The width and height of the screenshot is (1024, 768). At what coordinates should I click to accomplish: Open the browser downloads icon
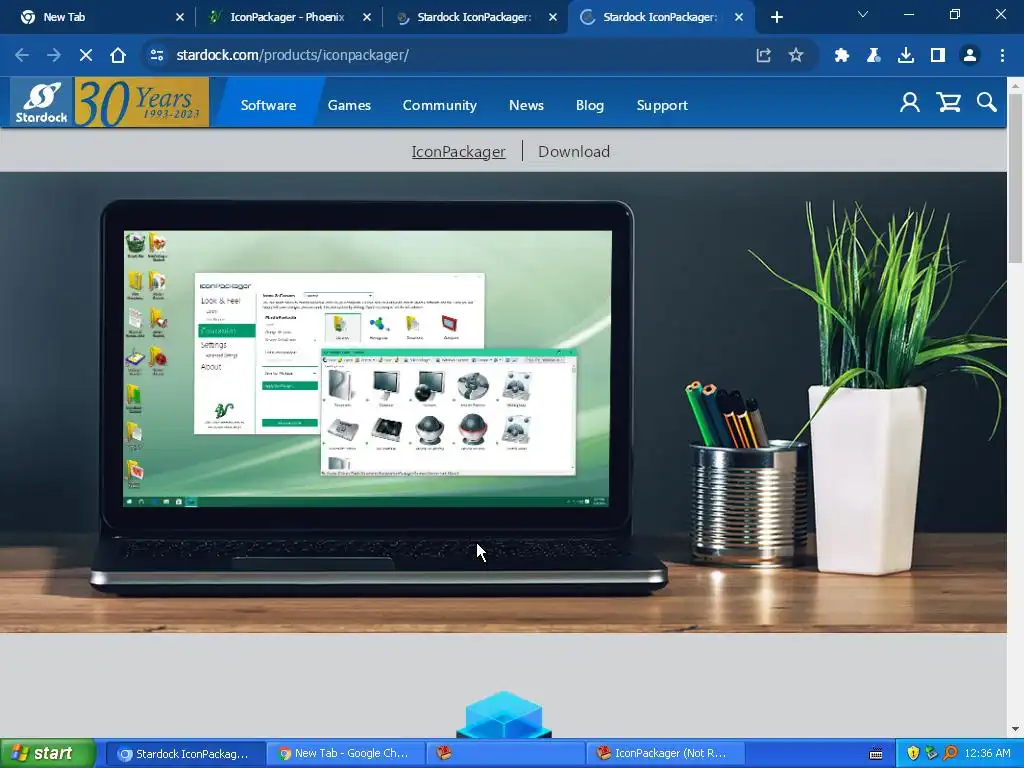(x=906, y=56)
